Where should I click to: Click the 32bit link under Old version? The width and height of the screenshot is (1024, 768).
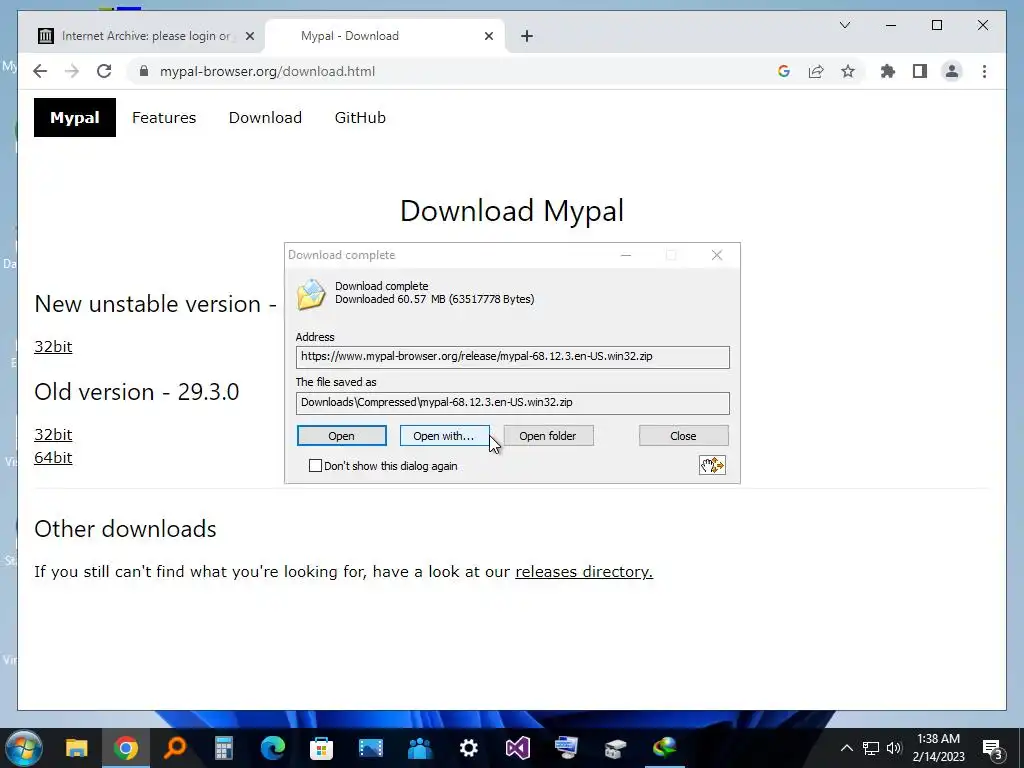53,435
